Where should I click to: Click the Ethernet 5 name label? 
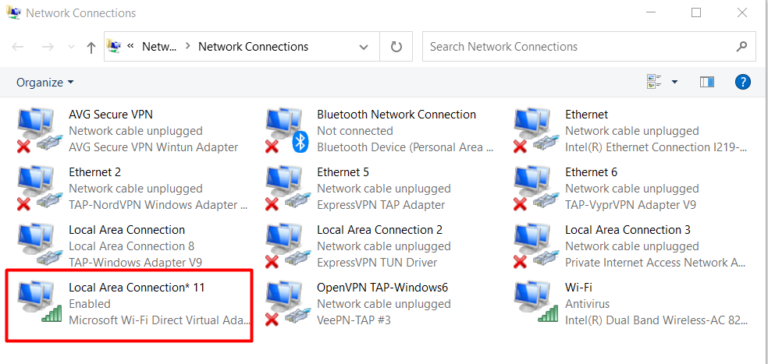coord(343,172)
